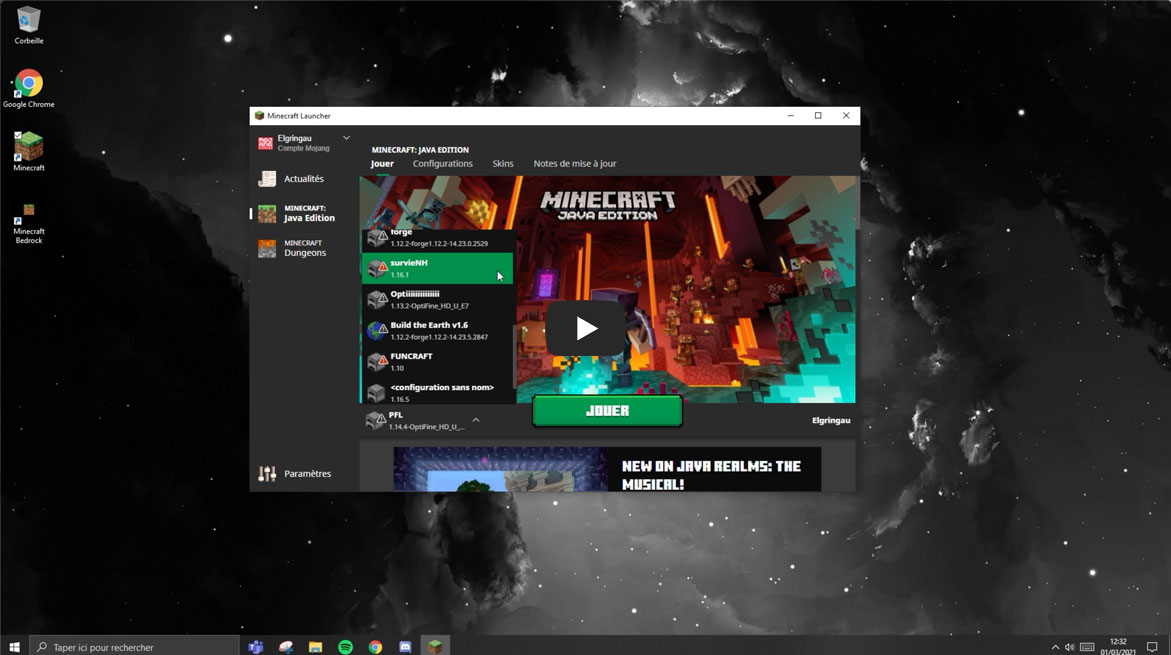Click taskbar clock showing 12:32

point(1117,647)
